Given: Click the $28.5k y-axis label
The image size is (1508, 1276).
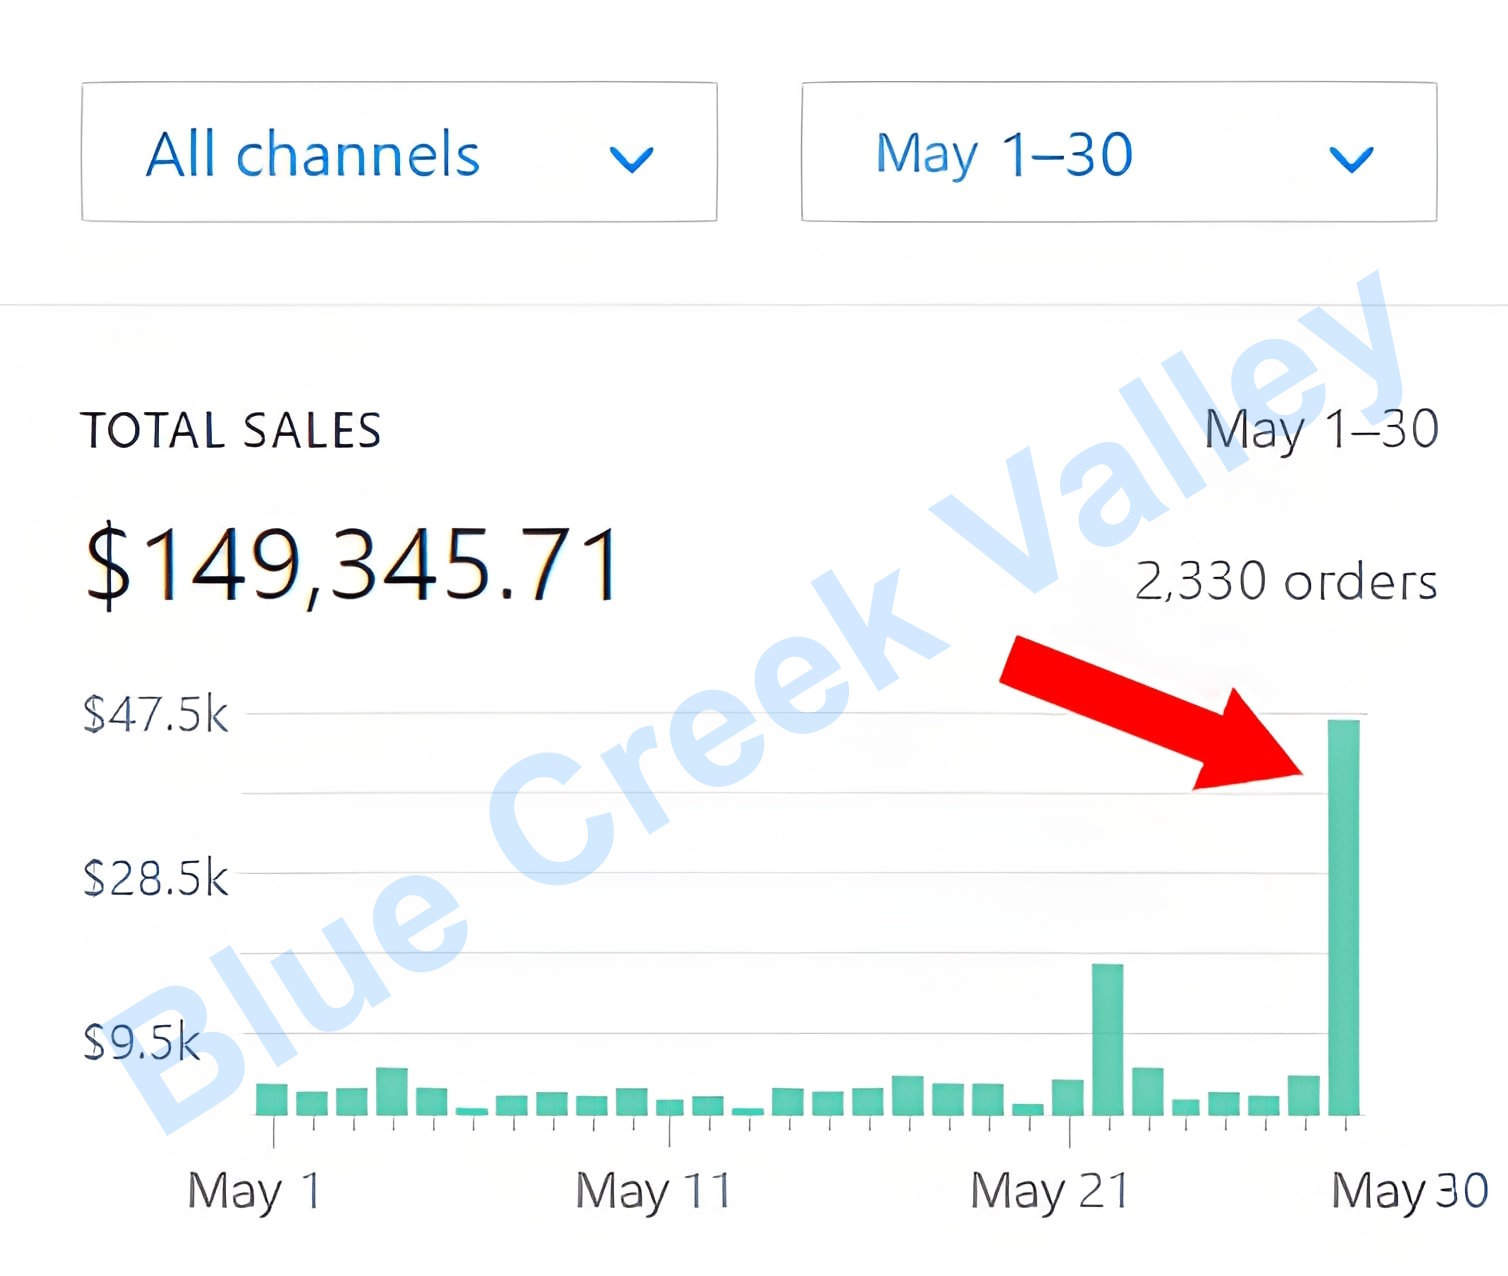Looking at the screenshot, I should coord(156,878).
